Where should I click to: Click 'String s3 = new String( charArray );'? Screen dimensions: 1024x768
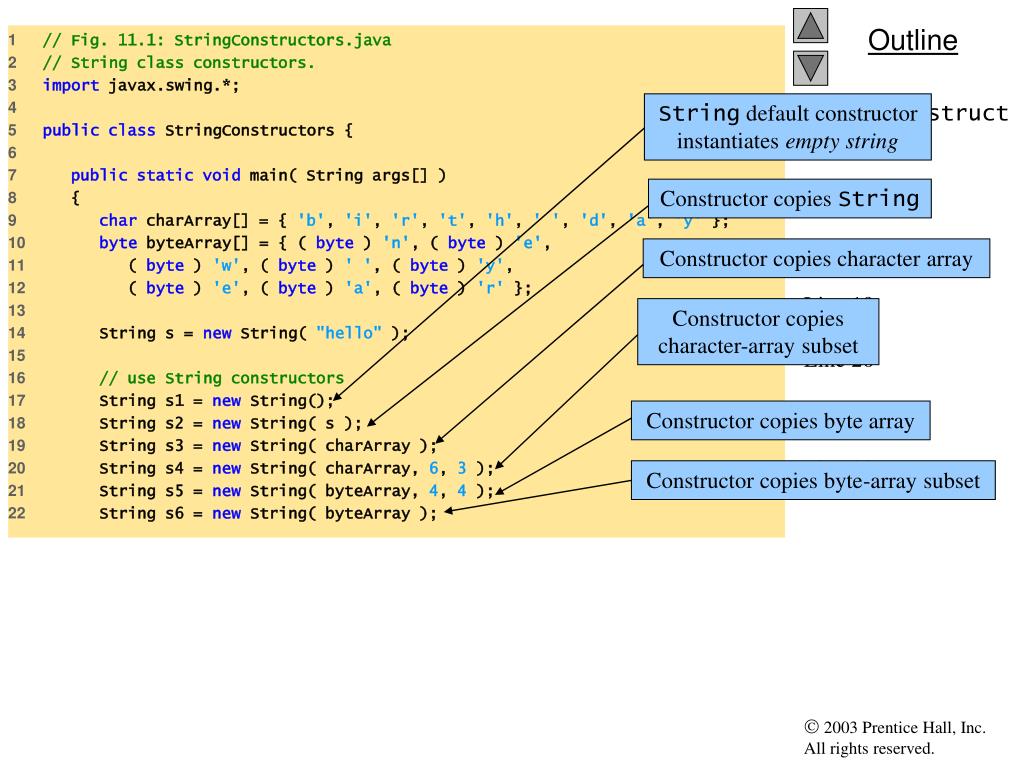tap(268, 446)
